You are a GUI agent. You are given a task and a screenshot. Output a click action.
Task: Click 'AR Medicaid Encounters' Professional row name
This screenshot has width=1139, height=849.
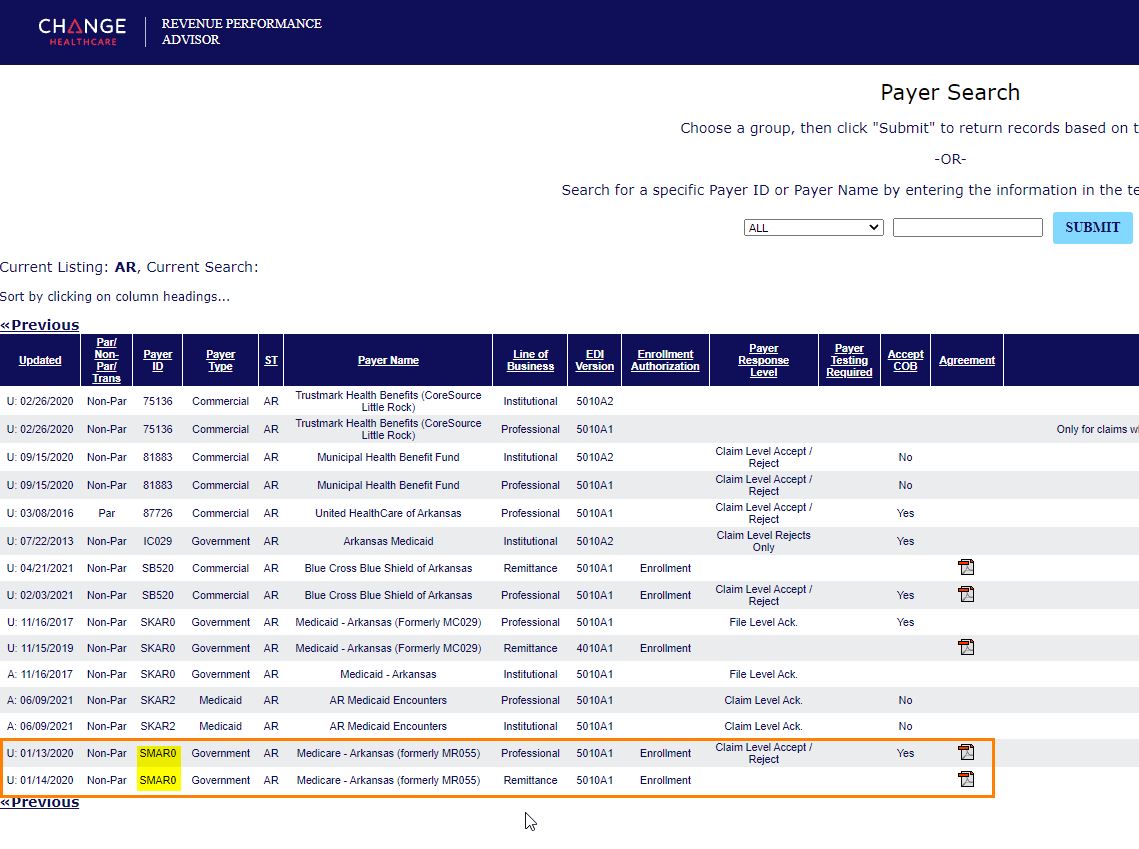[388, 700]
